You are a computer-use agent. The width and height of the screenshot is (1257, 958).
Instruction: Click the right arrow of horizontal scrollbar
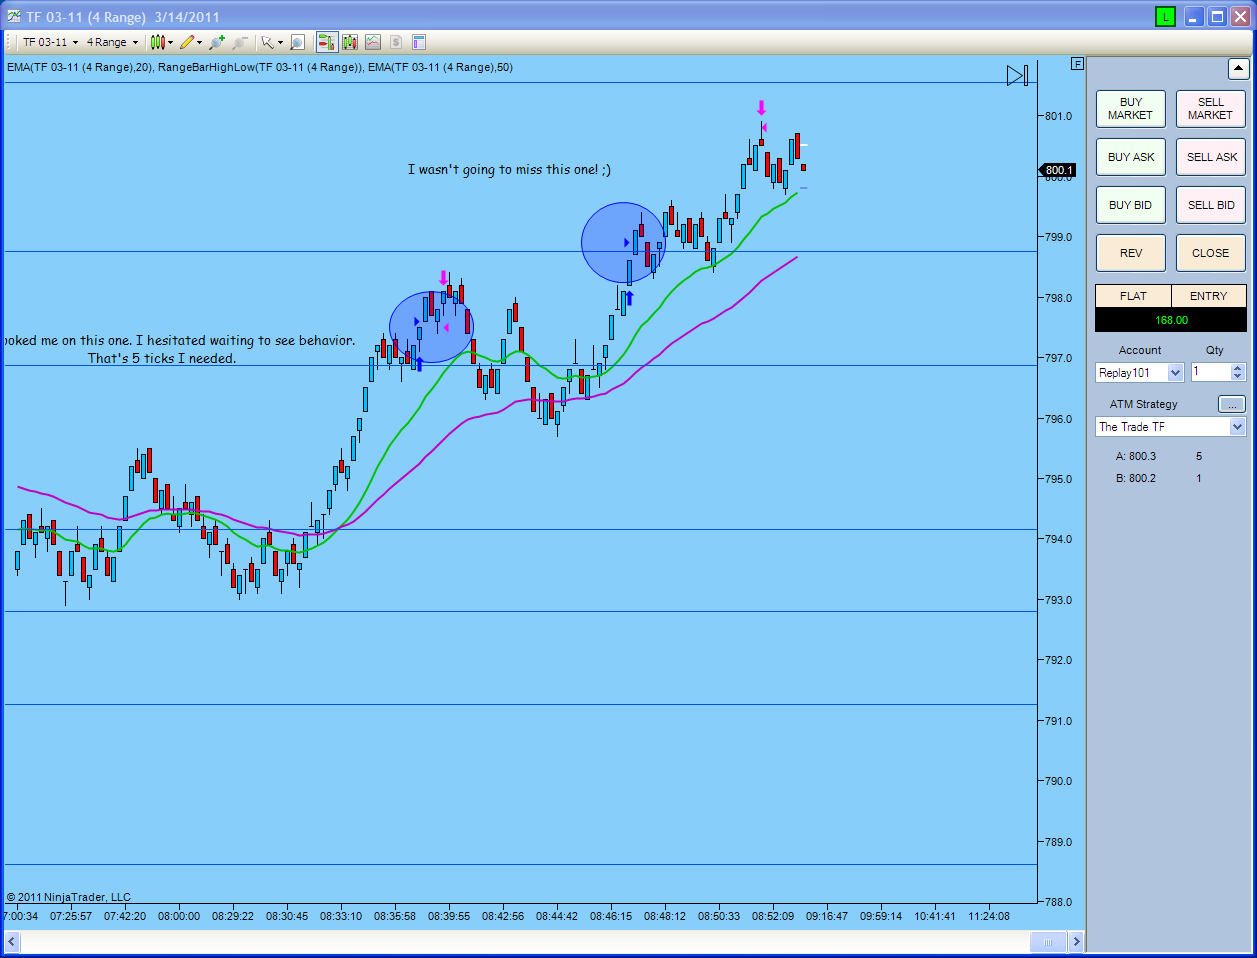point(1076,942)
